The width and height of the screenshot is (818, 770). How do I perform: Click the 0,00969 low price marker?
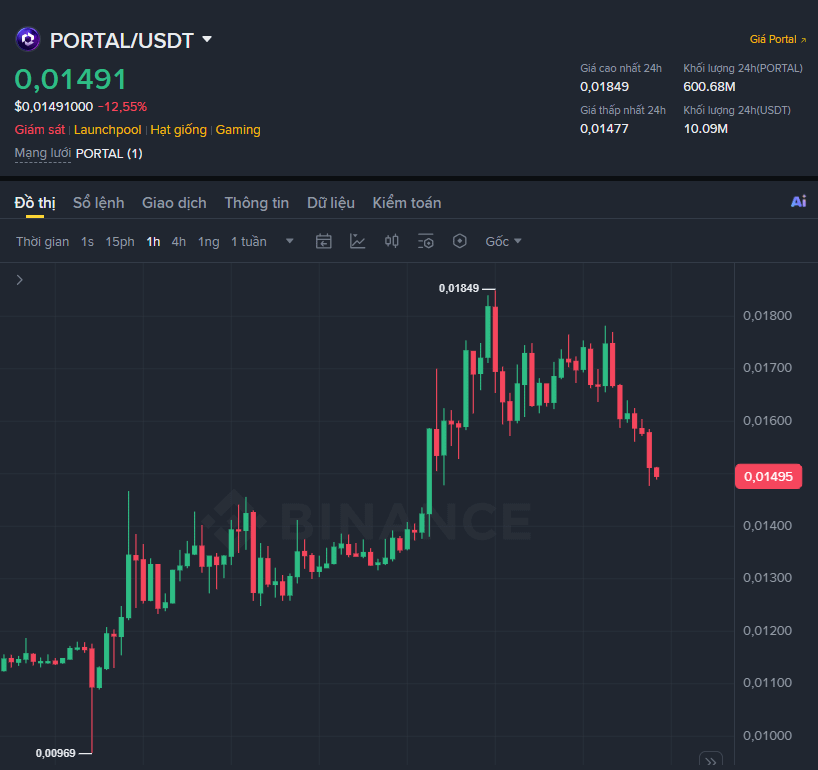tap(55, 753)
